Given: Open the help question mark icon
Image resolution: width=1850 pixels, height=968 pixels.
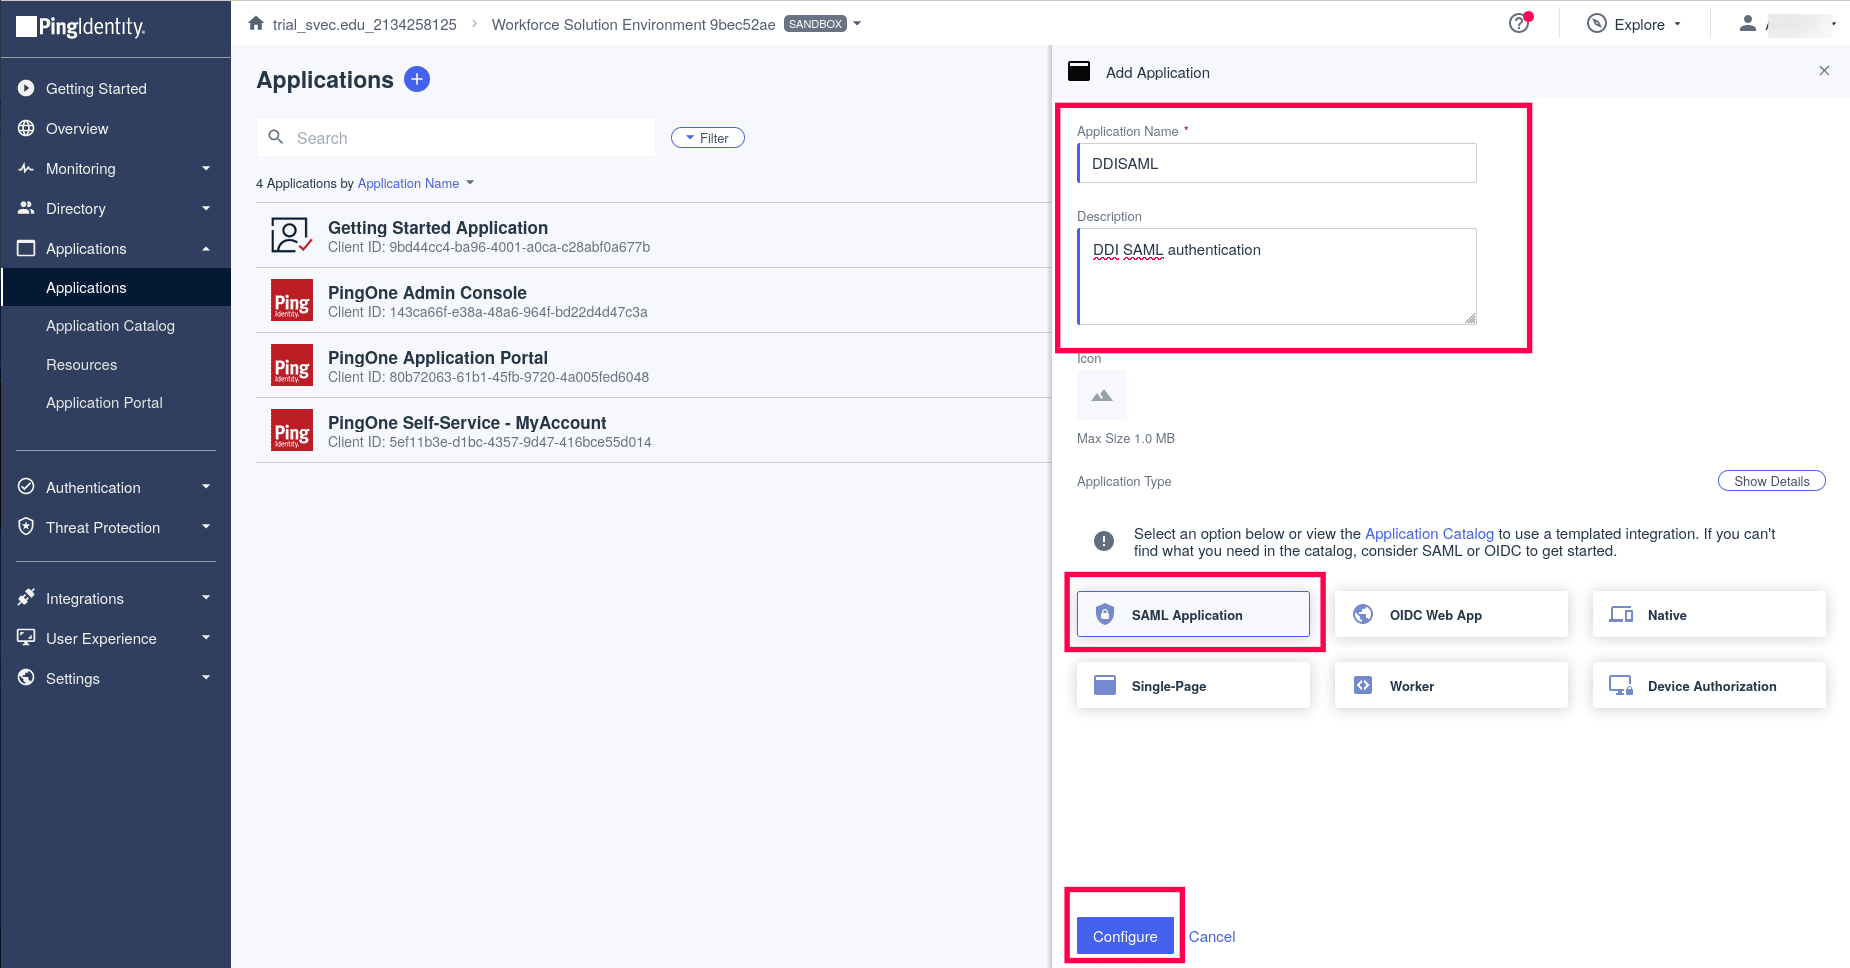Looking at the screenshot, I should tap(1518, 23).
